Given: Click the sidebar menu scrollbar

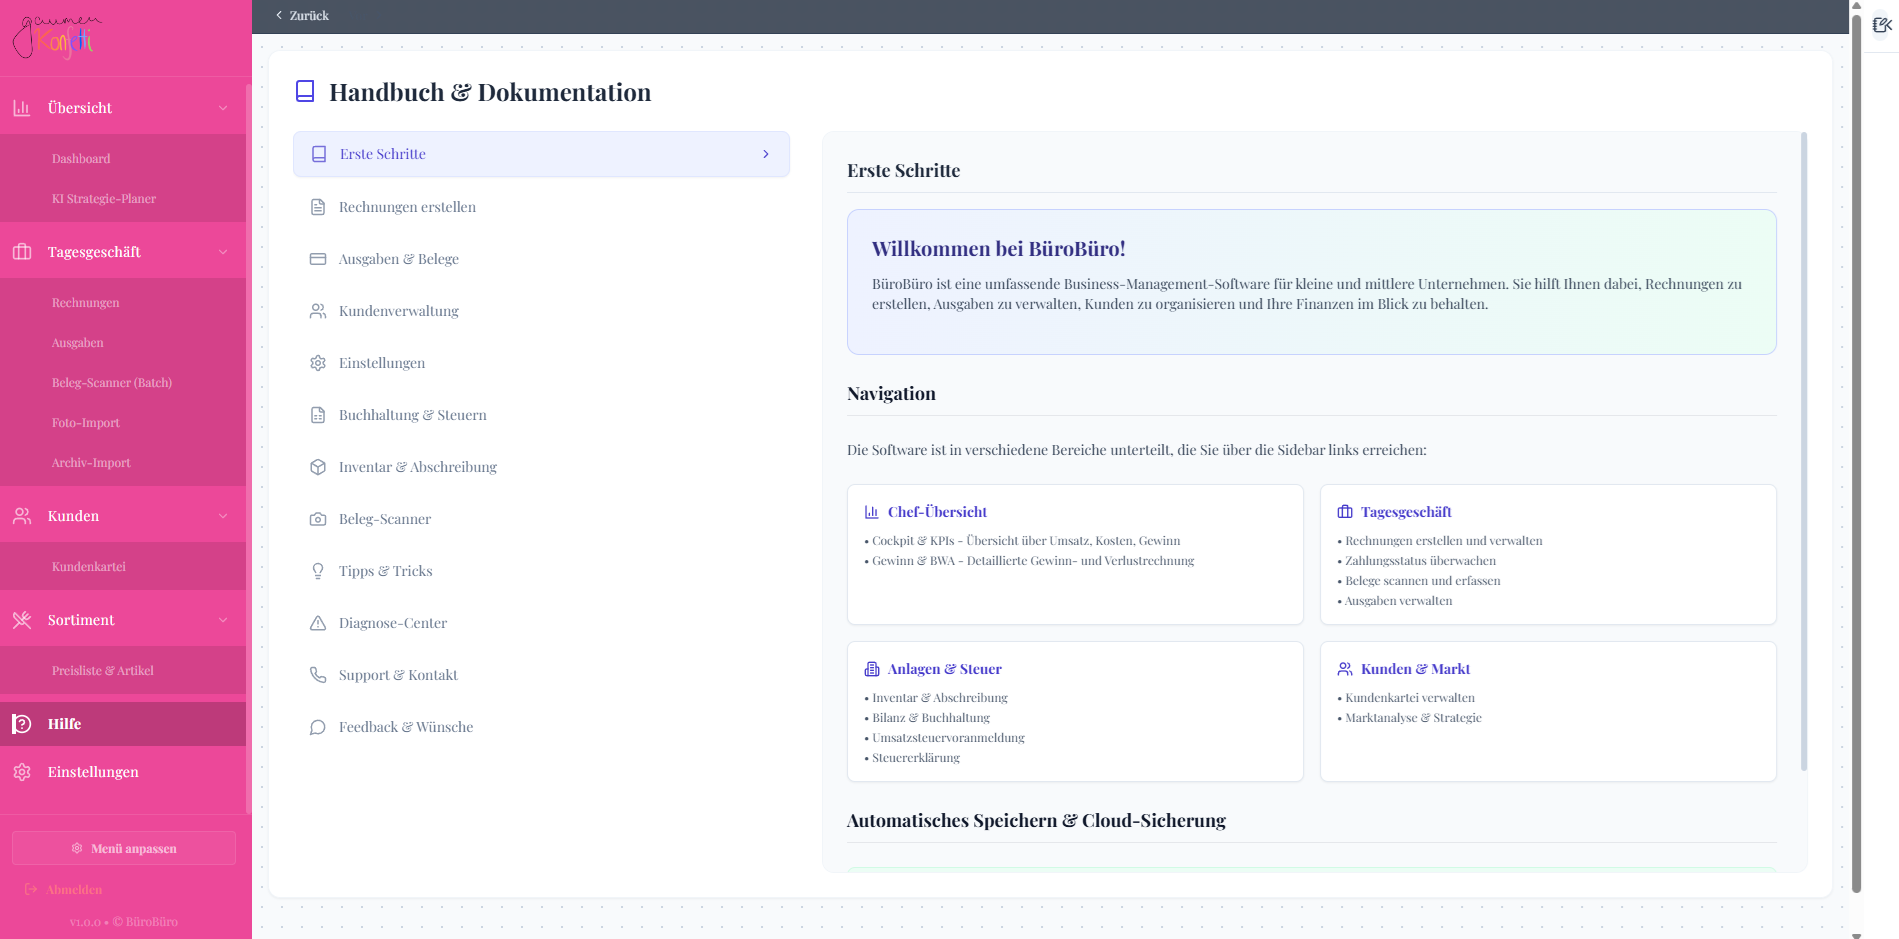Looking at the screenshot, I should pyautogui.click(x=248, y=450).
